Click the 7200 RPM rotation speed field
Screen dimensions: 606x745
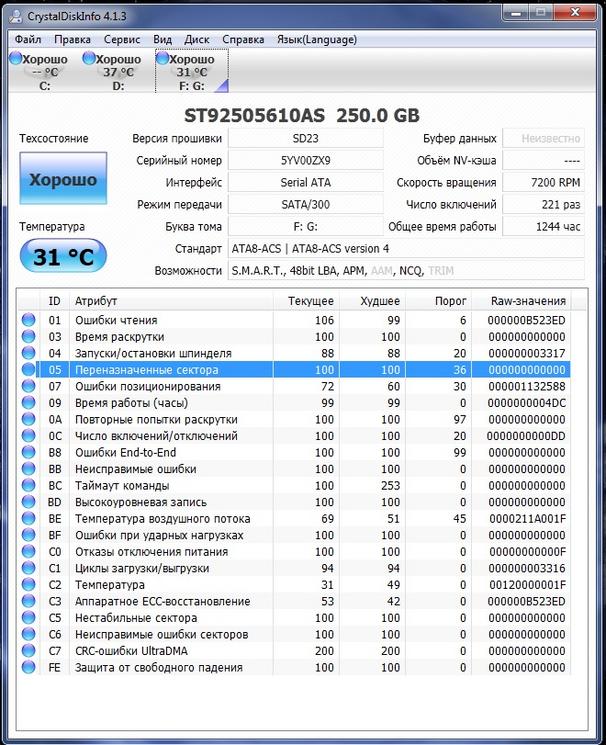(x=543, y=182)
